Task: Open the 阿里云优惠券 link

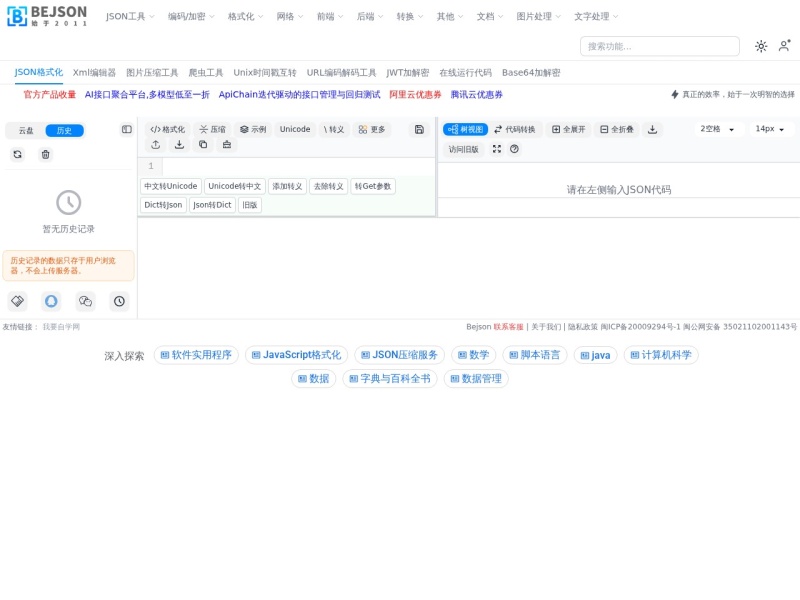Action: (415, 94)
